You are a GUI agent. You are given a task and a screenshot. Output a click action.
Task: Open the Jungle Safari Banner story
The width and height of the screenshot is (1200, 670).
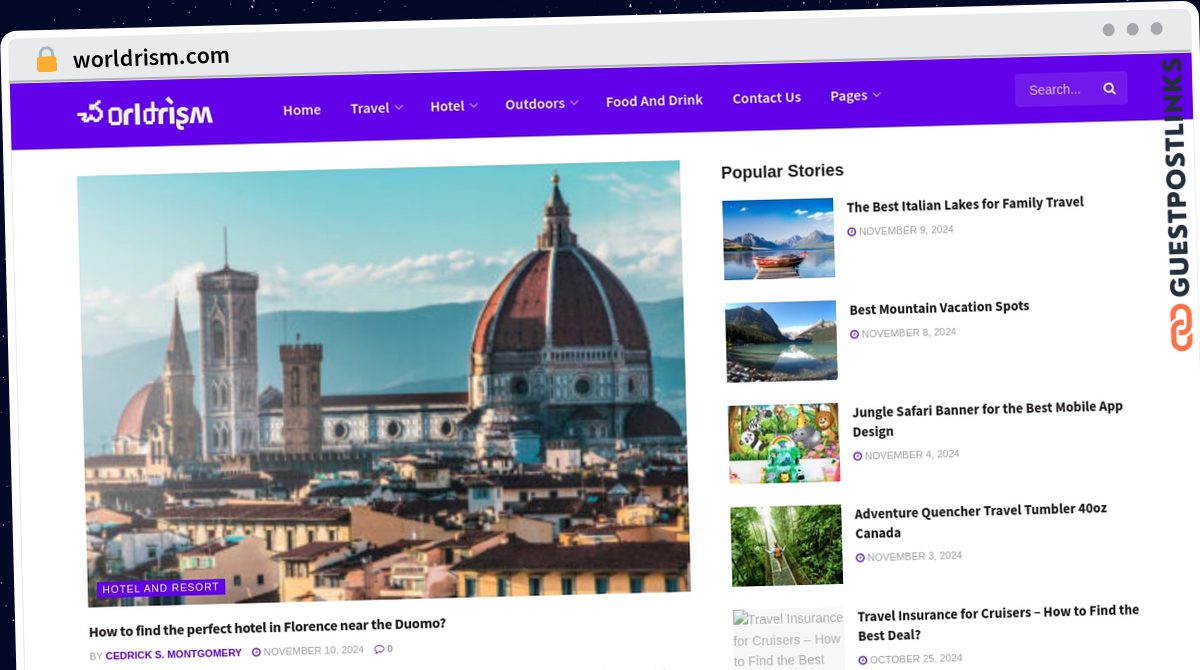[x=988, y=420]
